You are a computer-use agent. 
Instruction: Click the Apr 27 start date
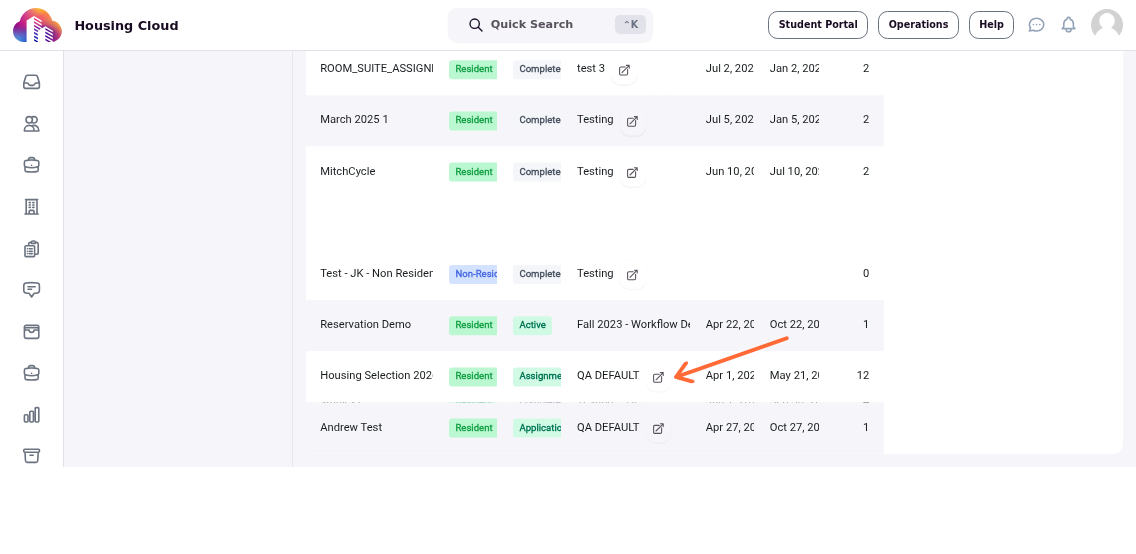(730, 427)
